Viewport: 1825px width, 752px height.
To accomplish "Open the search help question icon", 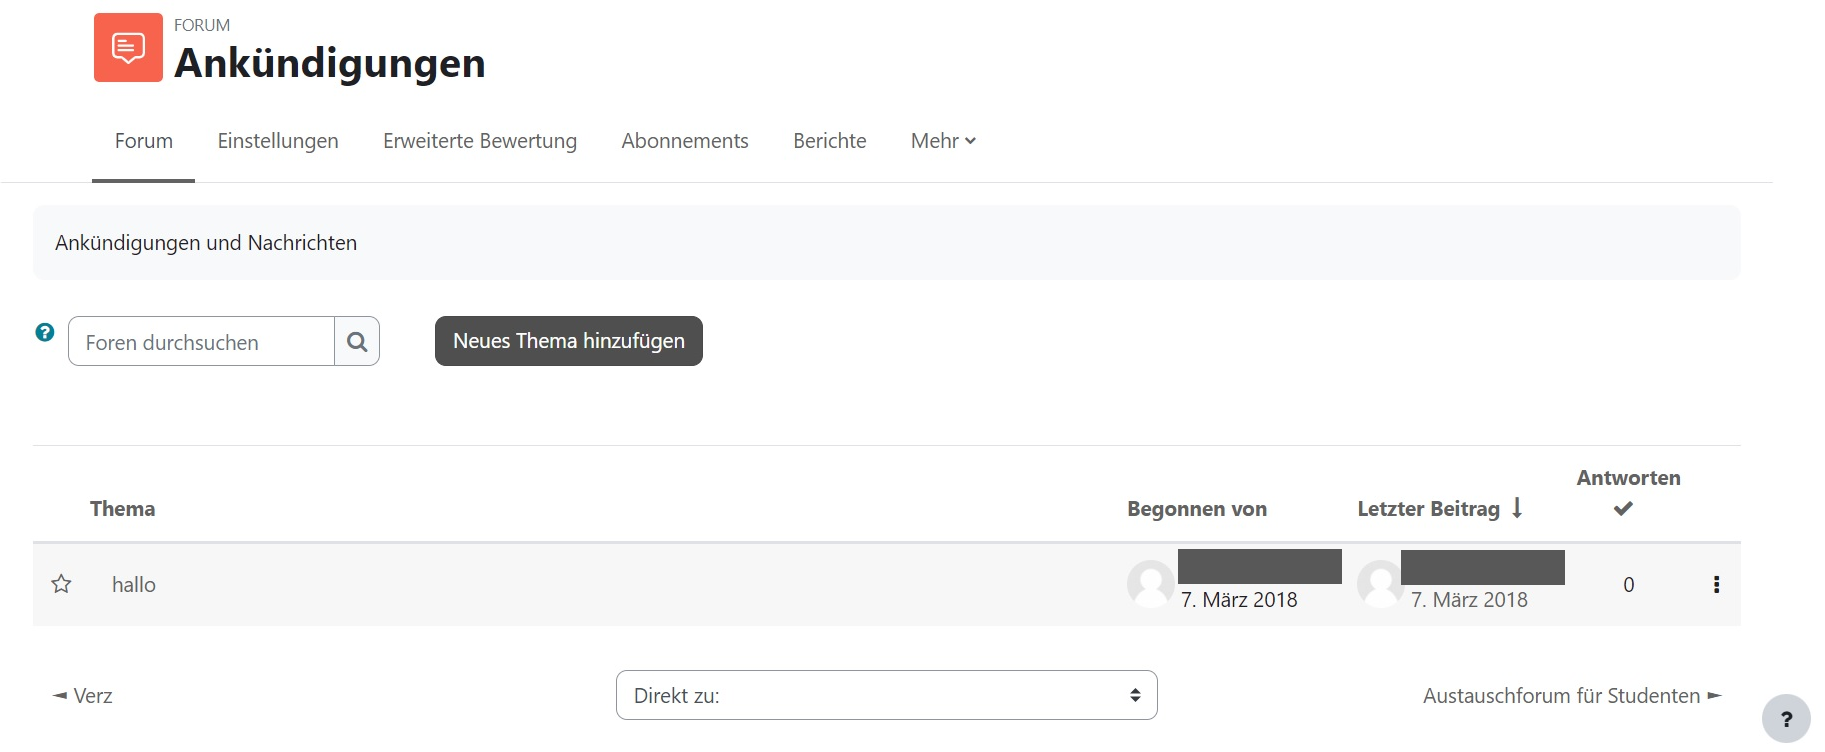I will tap(45, 332).
